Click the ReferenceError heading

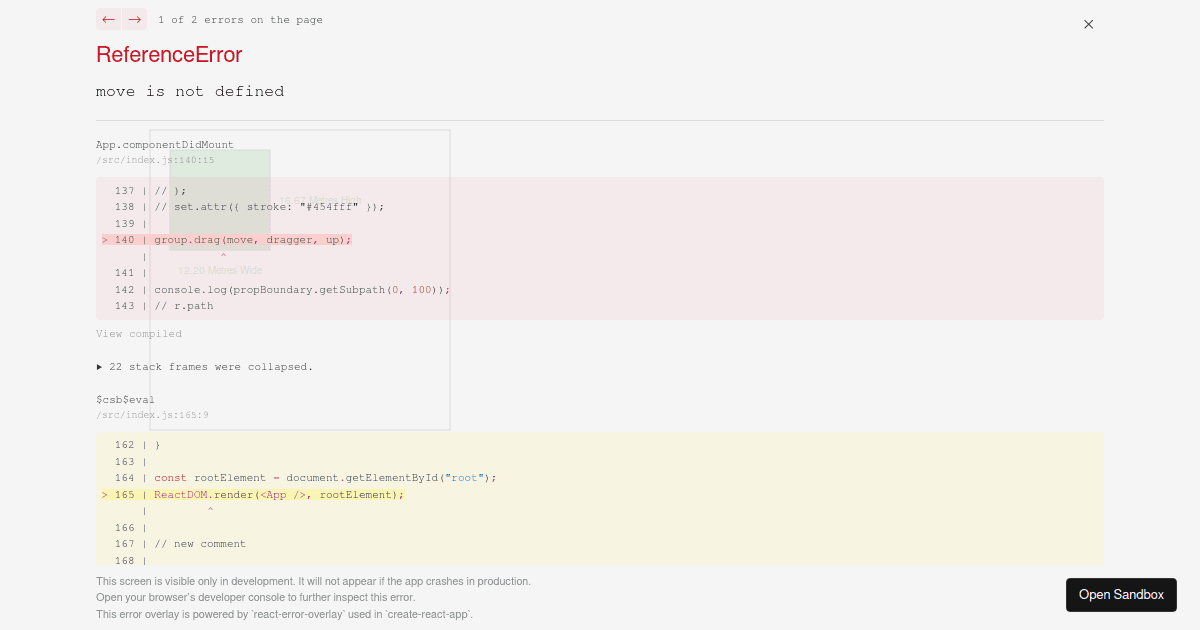168,55
